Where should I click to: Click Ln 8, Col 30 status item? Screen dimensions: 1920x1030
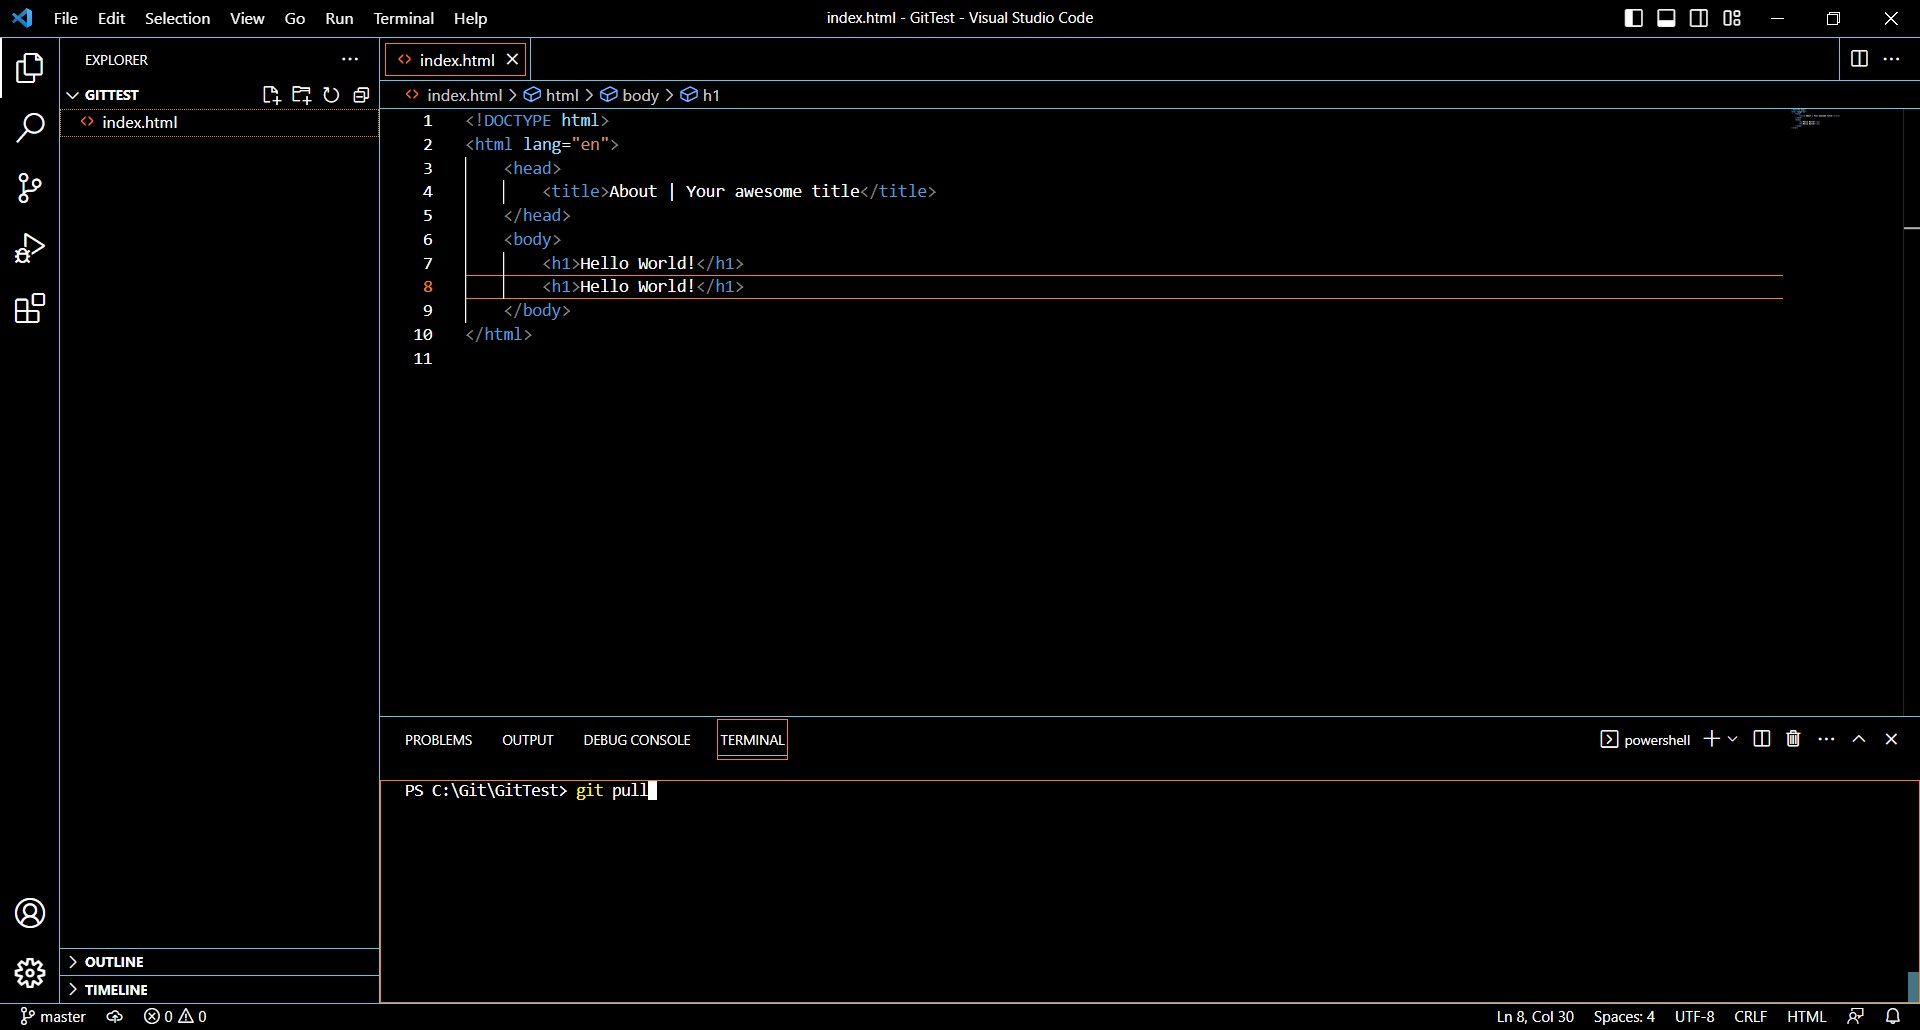[1535, 1016]
